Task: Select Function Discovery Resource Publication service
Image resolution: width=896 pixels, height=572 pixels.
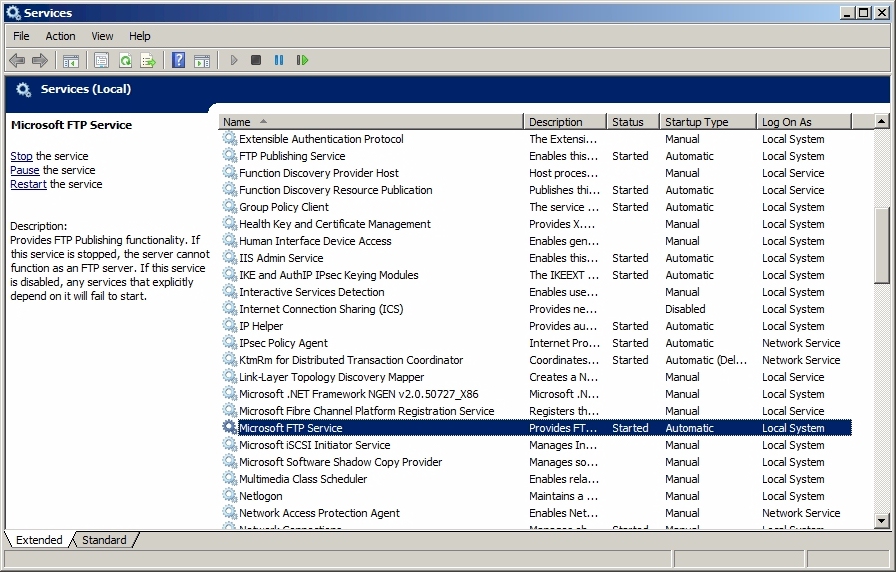Action: click(335, 190)
